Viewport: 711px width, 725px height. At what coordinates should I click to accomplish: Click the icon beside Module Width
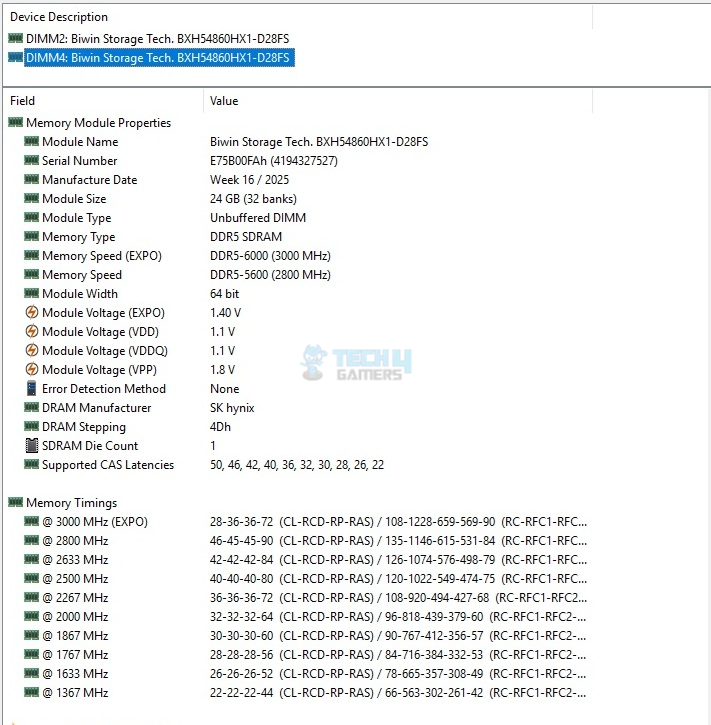31,293
